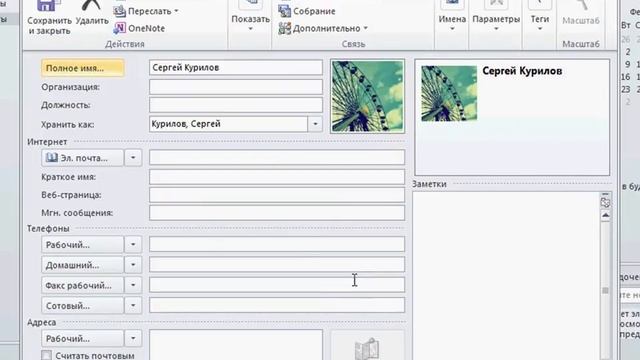The width and height of the screenshot is (640, 360).
Task: Click the Delete (Удалить) button
Action: [92, 14]
